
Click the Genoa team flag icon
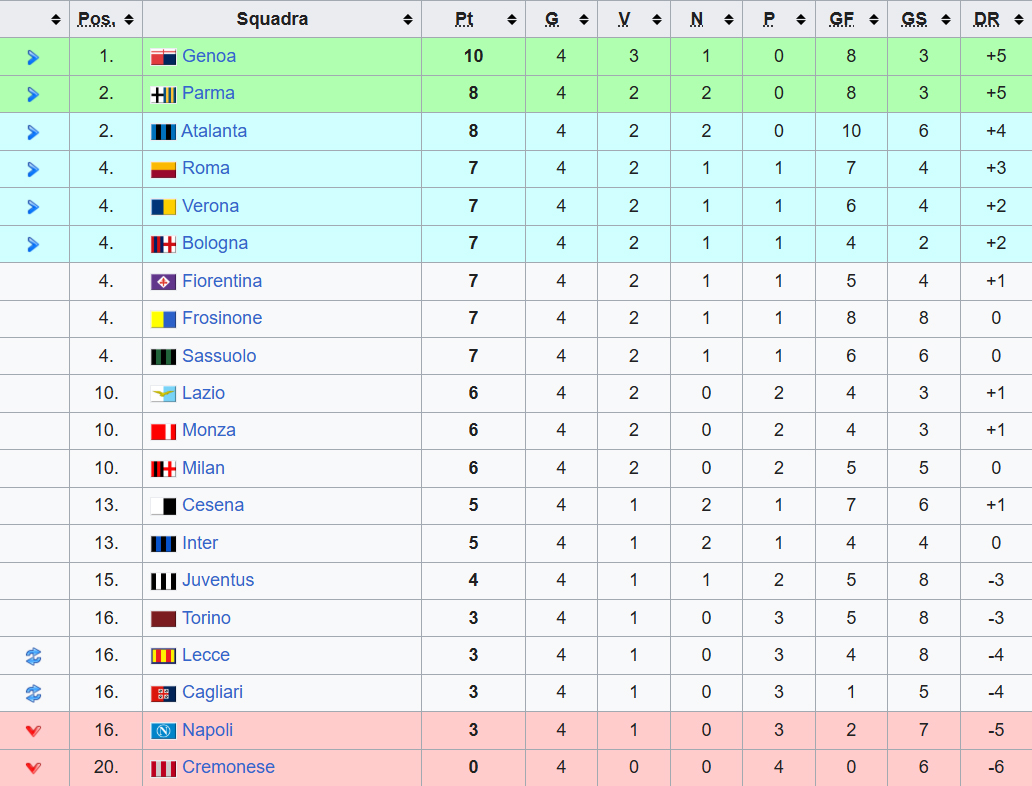click(x=163, y=57)
